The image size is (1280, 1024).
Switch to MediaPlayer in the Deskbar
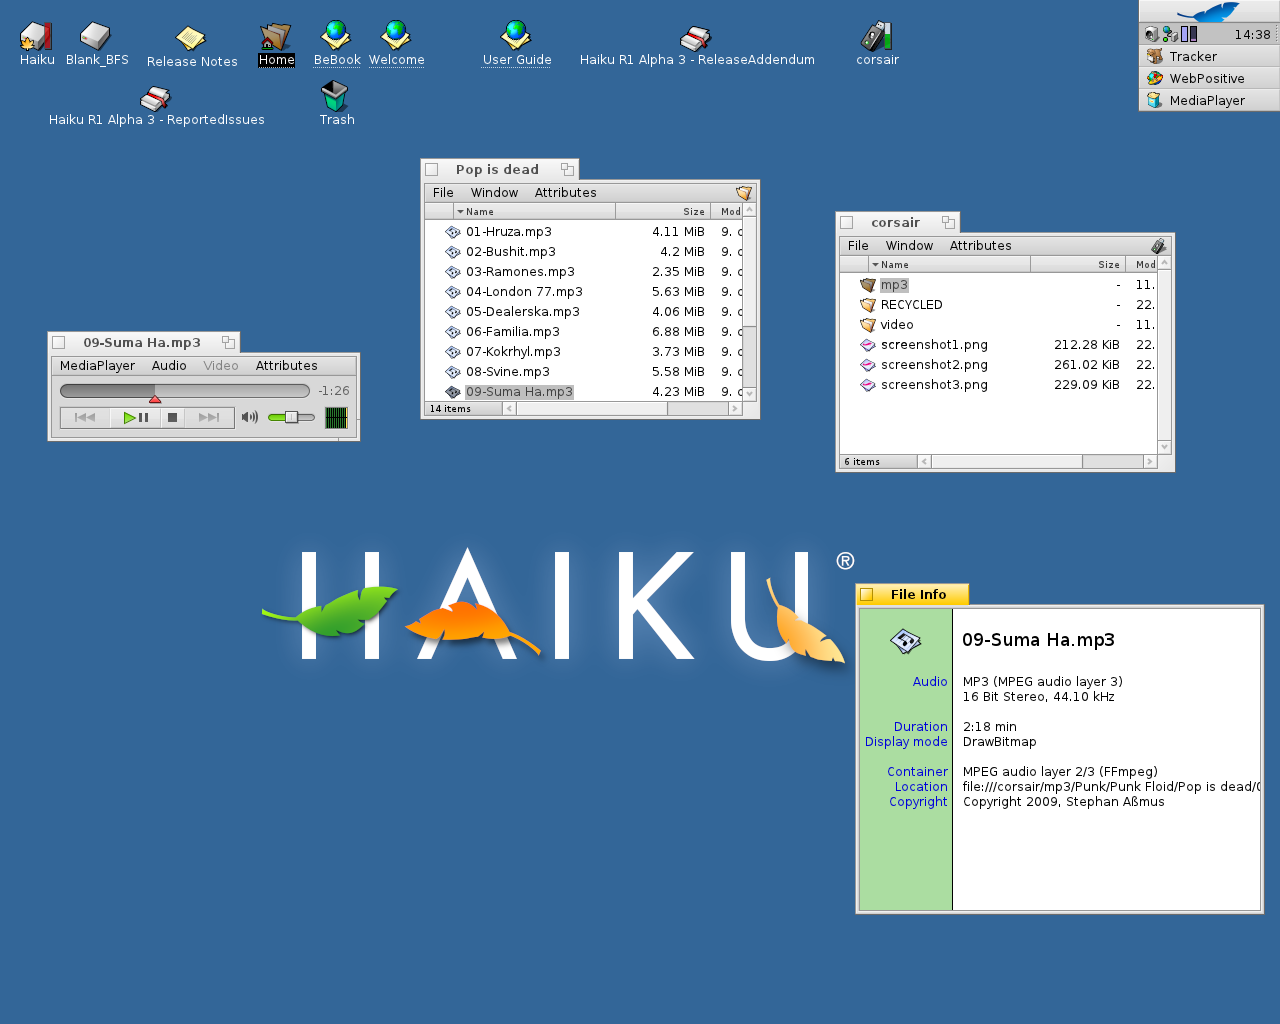(x=1209, y=100)
